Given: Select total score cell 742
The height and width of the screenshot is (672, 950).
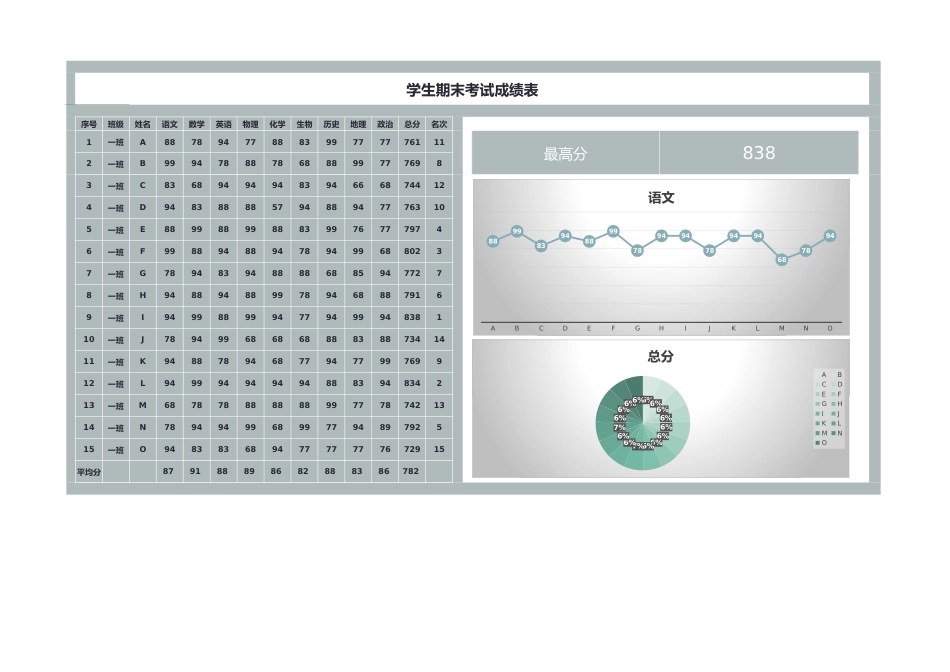Looking at the screenshot, I should [412, 405].
